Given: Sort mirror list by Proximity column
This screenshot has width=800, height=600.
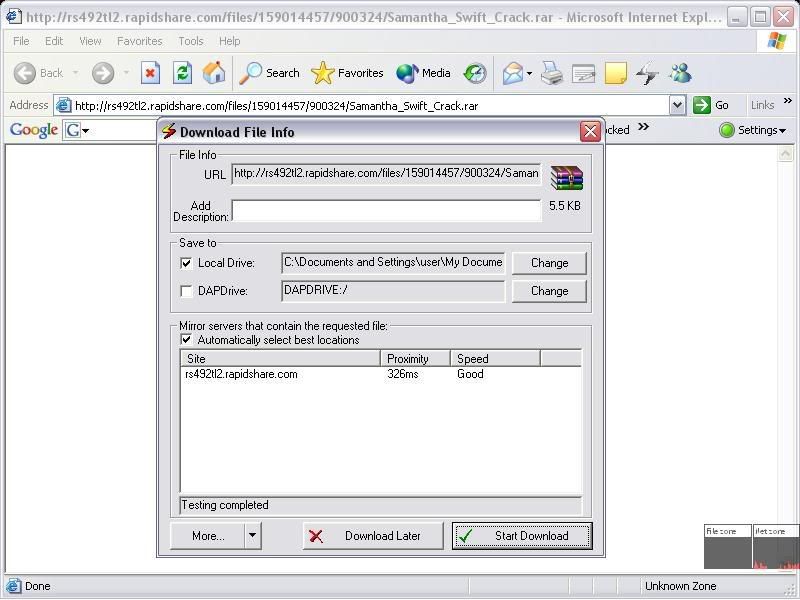Looking at the screenshot, I should pos(415,358).
